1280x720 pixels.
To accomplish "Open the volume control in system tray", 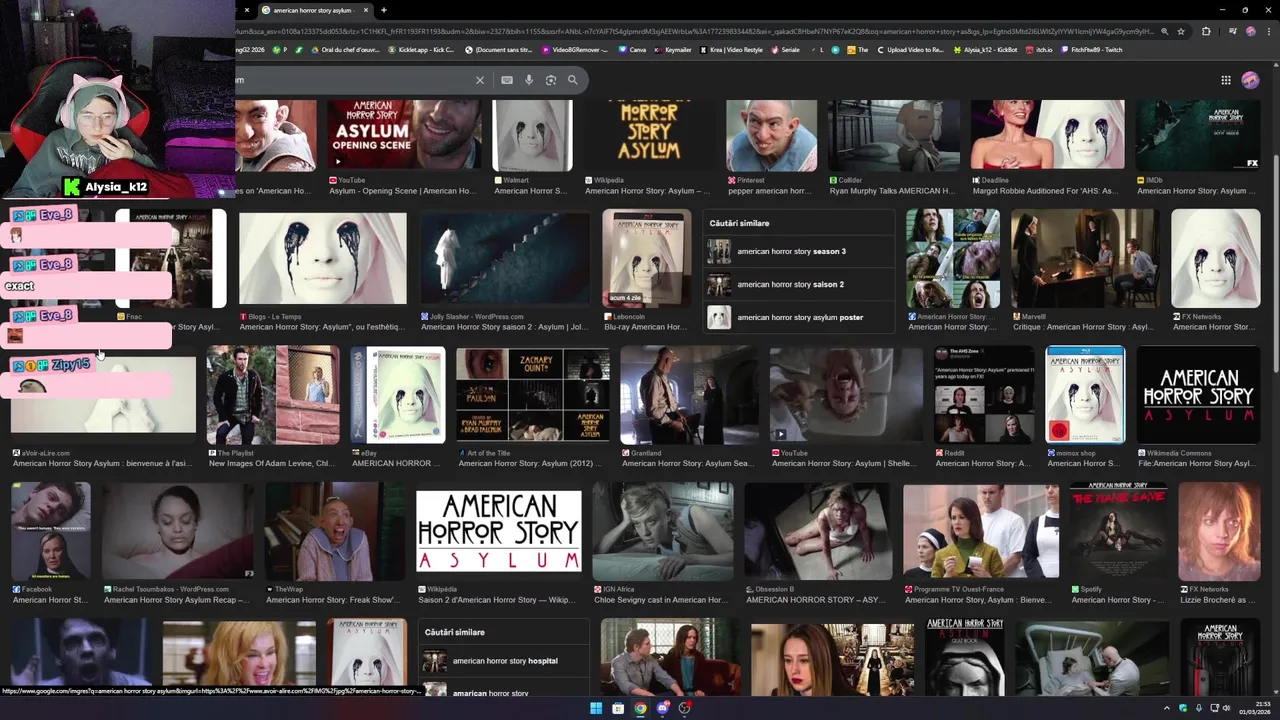I will (x=1227, y=708).
